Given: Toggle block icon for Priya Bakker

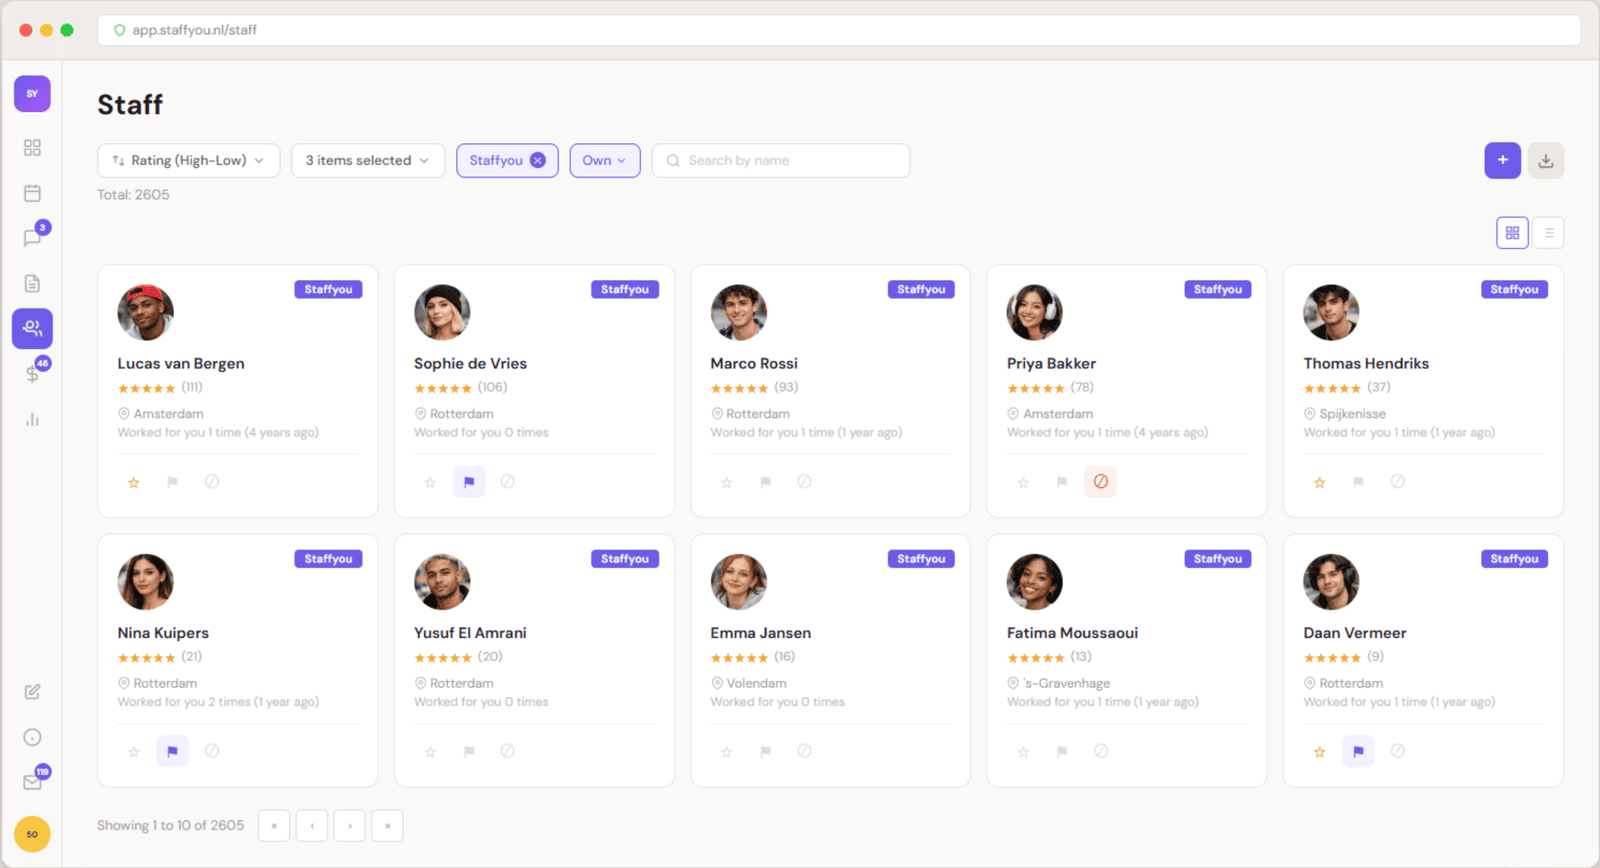Looking at the screenshot, I should click(x=1100, y=482).
